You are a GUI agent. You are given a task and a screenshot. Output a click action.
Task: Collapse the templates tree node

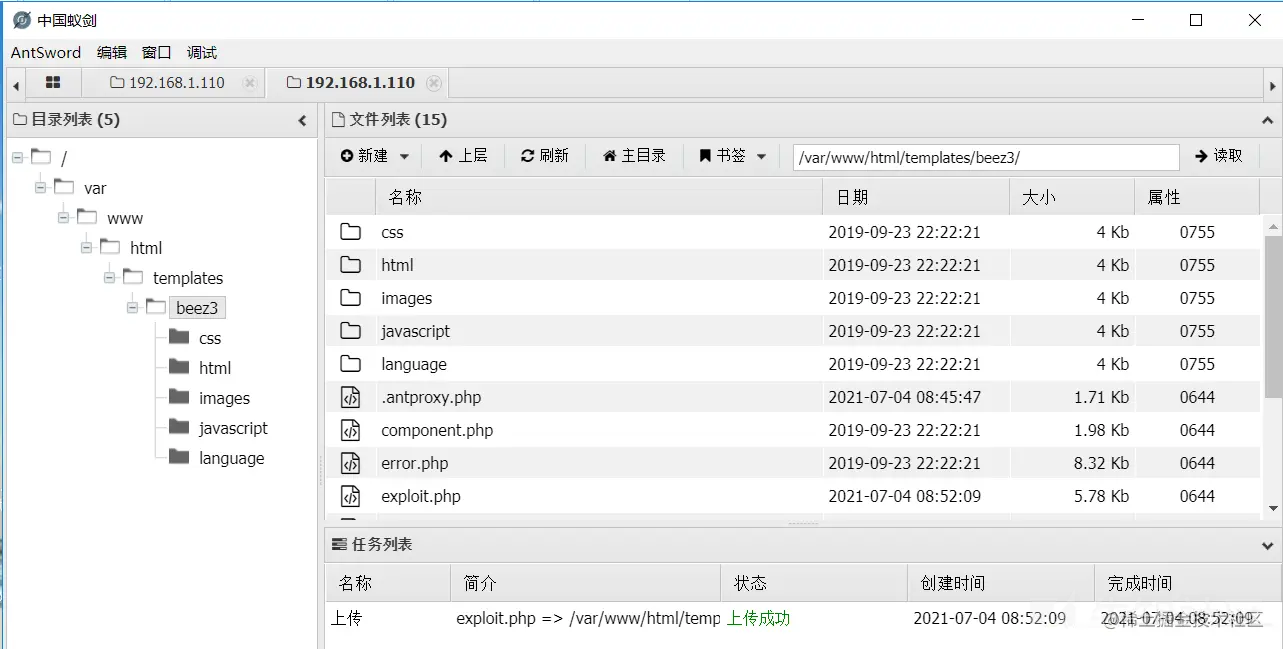point(109,277)
